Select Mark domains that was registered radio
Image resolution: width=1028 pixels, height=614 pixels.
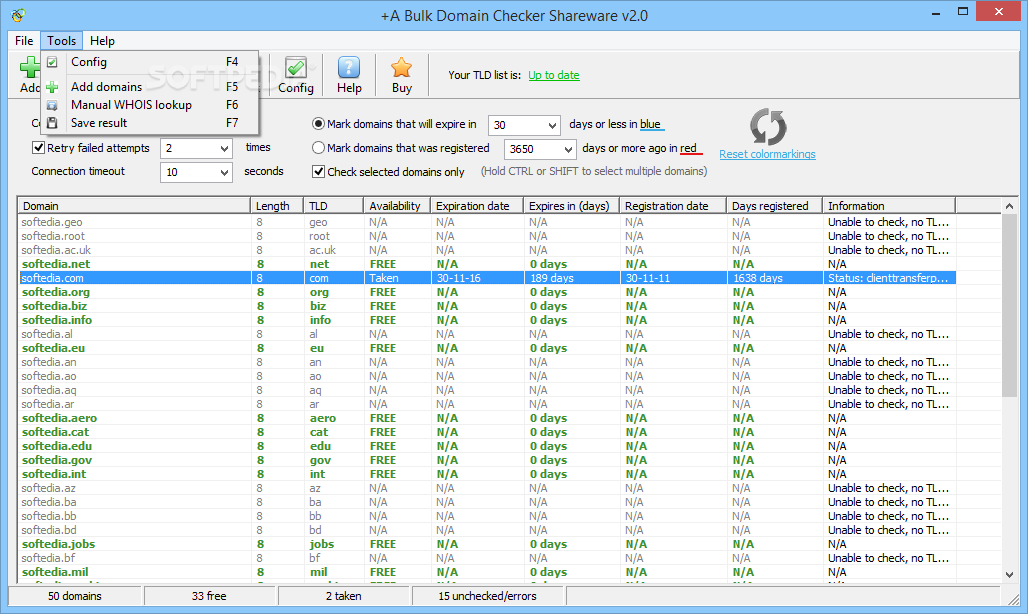(318, 148)
